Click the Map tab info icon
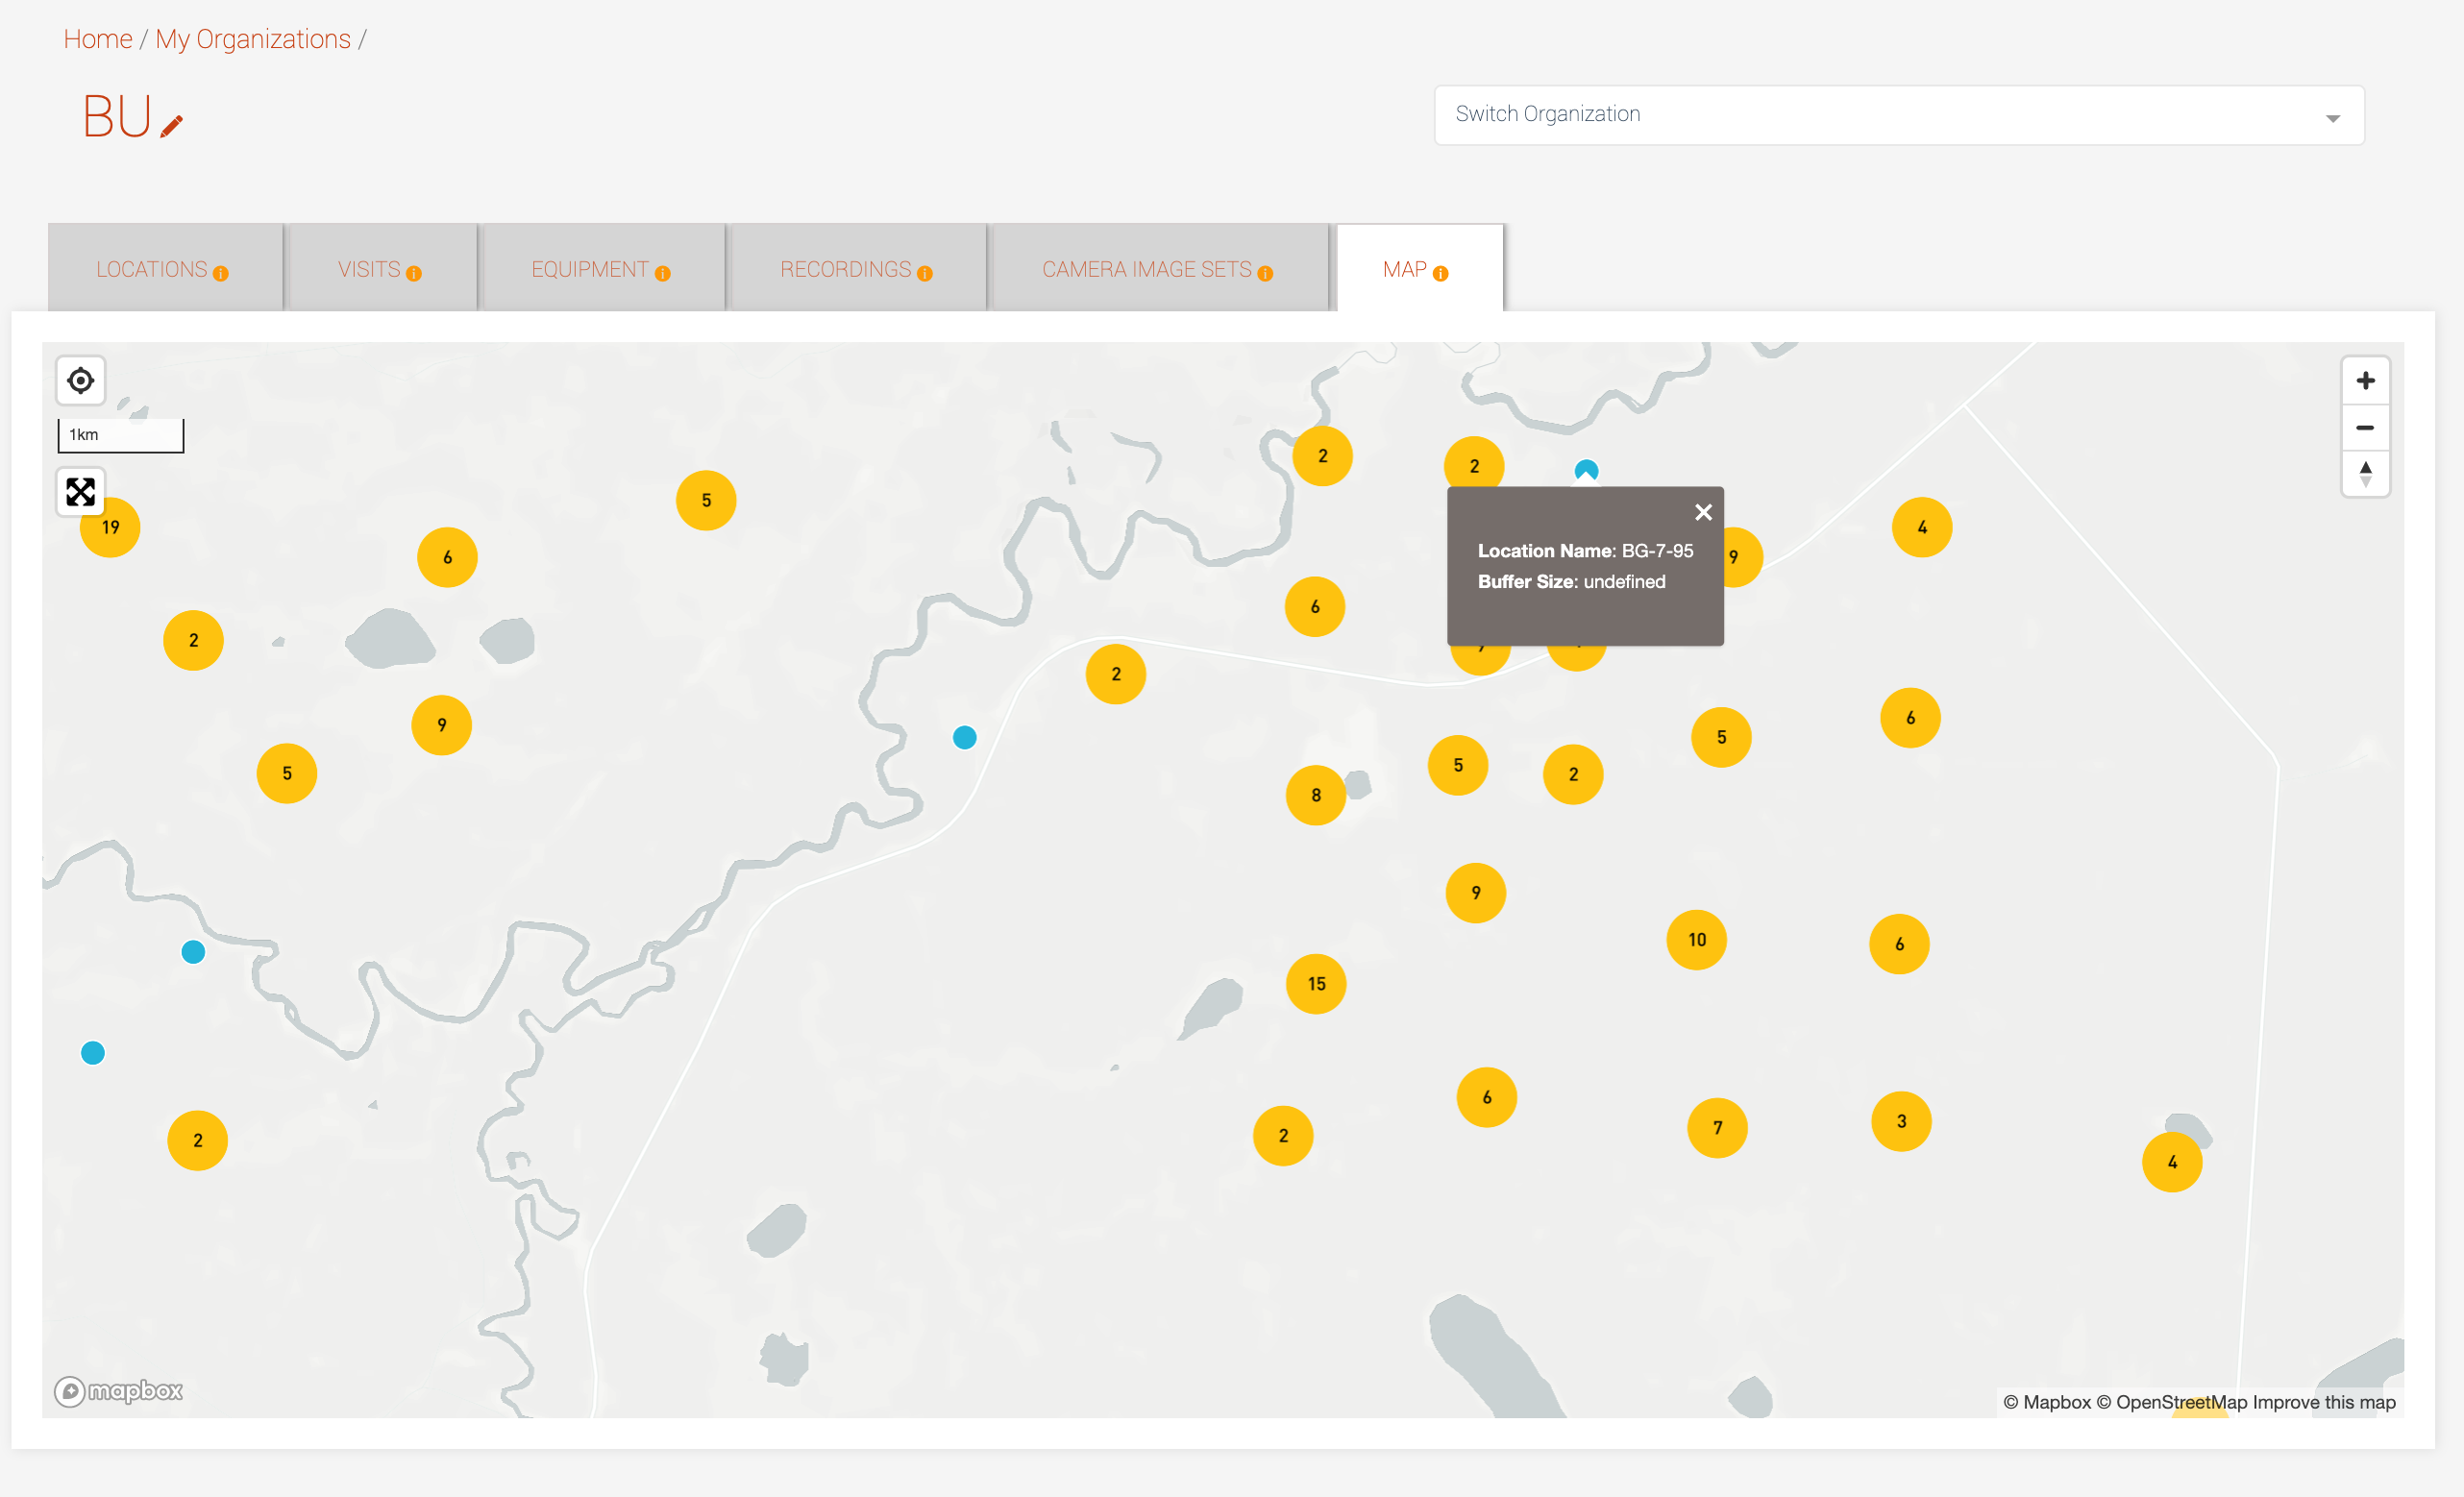This screenshot has height=1497, width=2464. pyautogui.click(x=1440, y=274)
